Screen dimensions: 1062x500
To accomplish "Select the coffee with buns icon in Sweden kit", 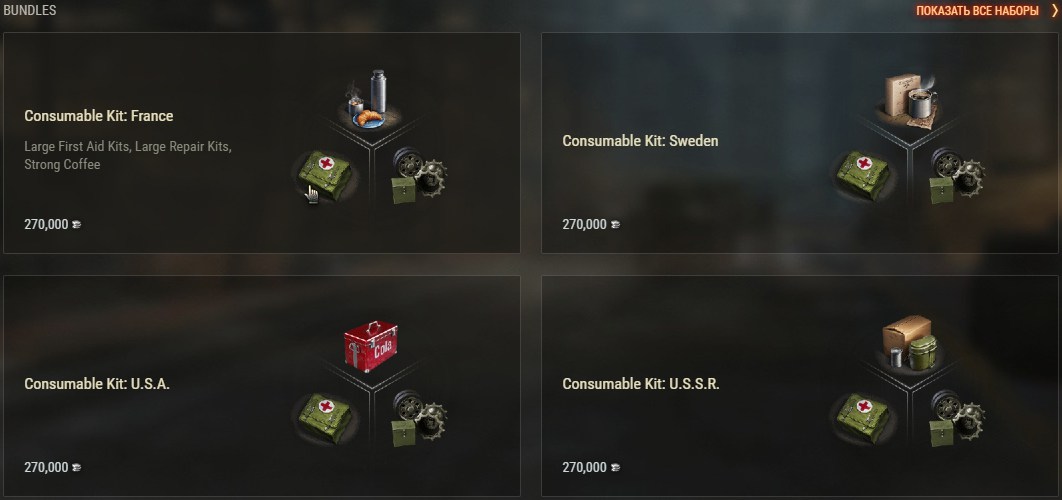I will click(908, 101).
